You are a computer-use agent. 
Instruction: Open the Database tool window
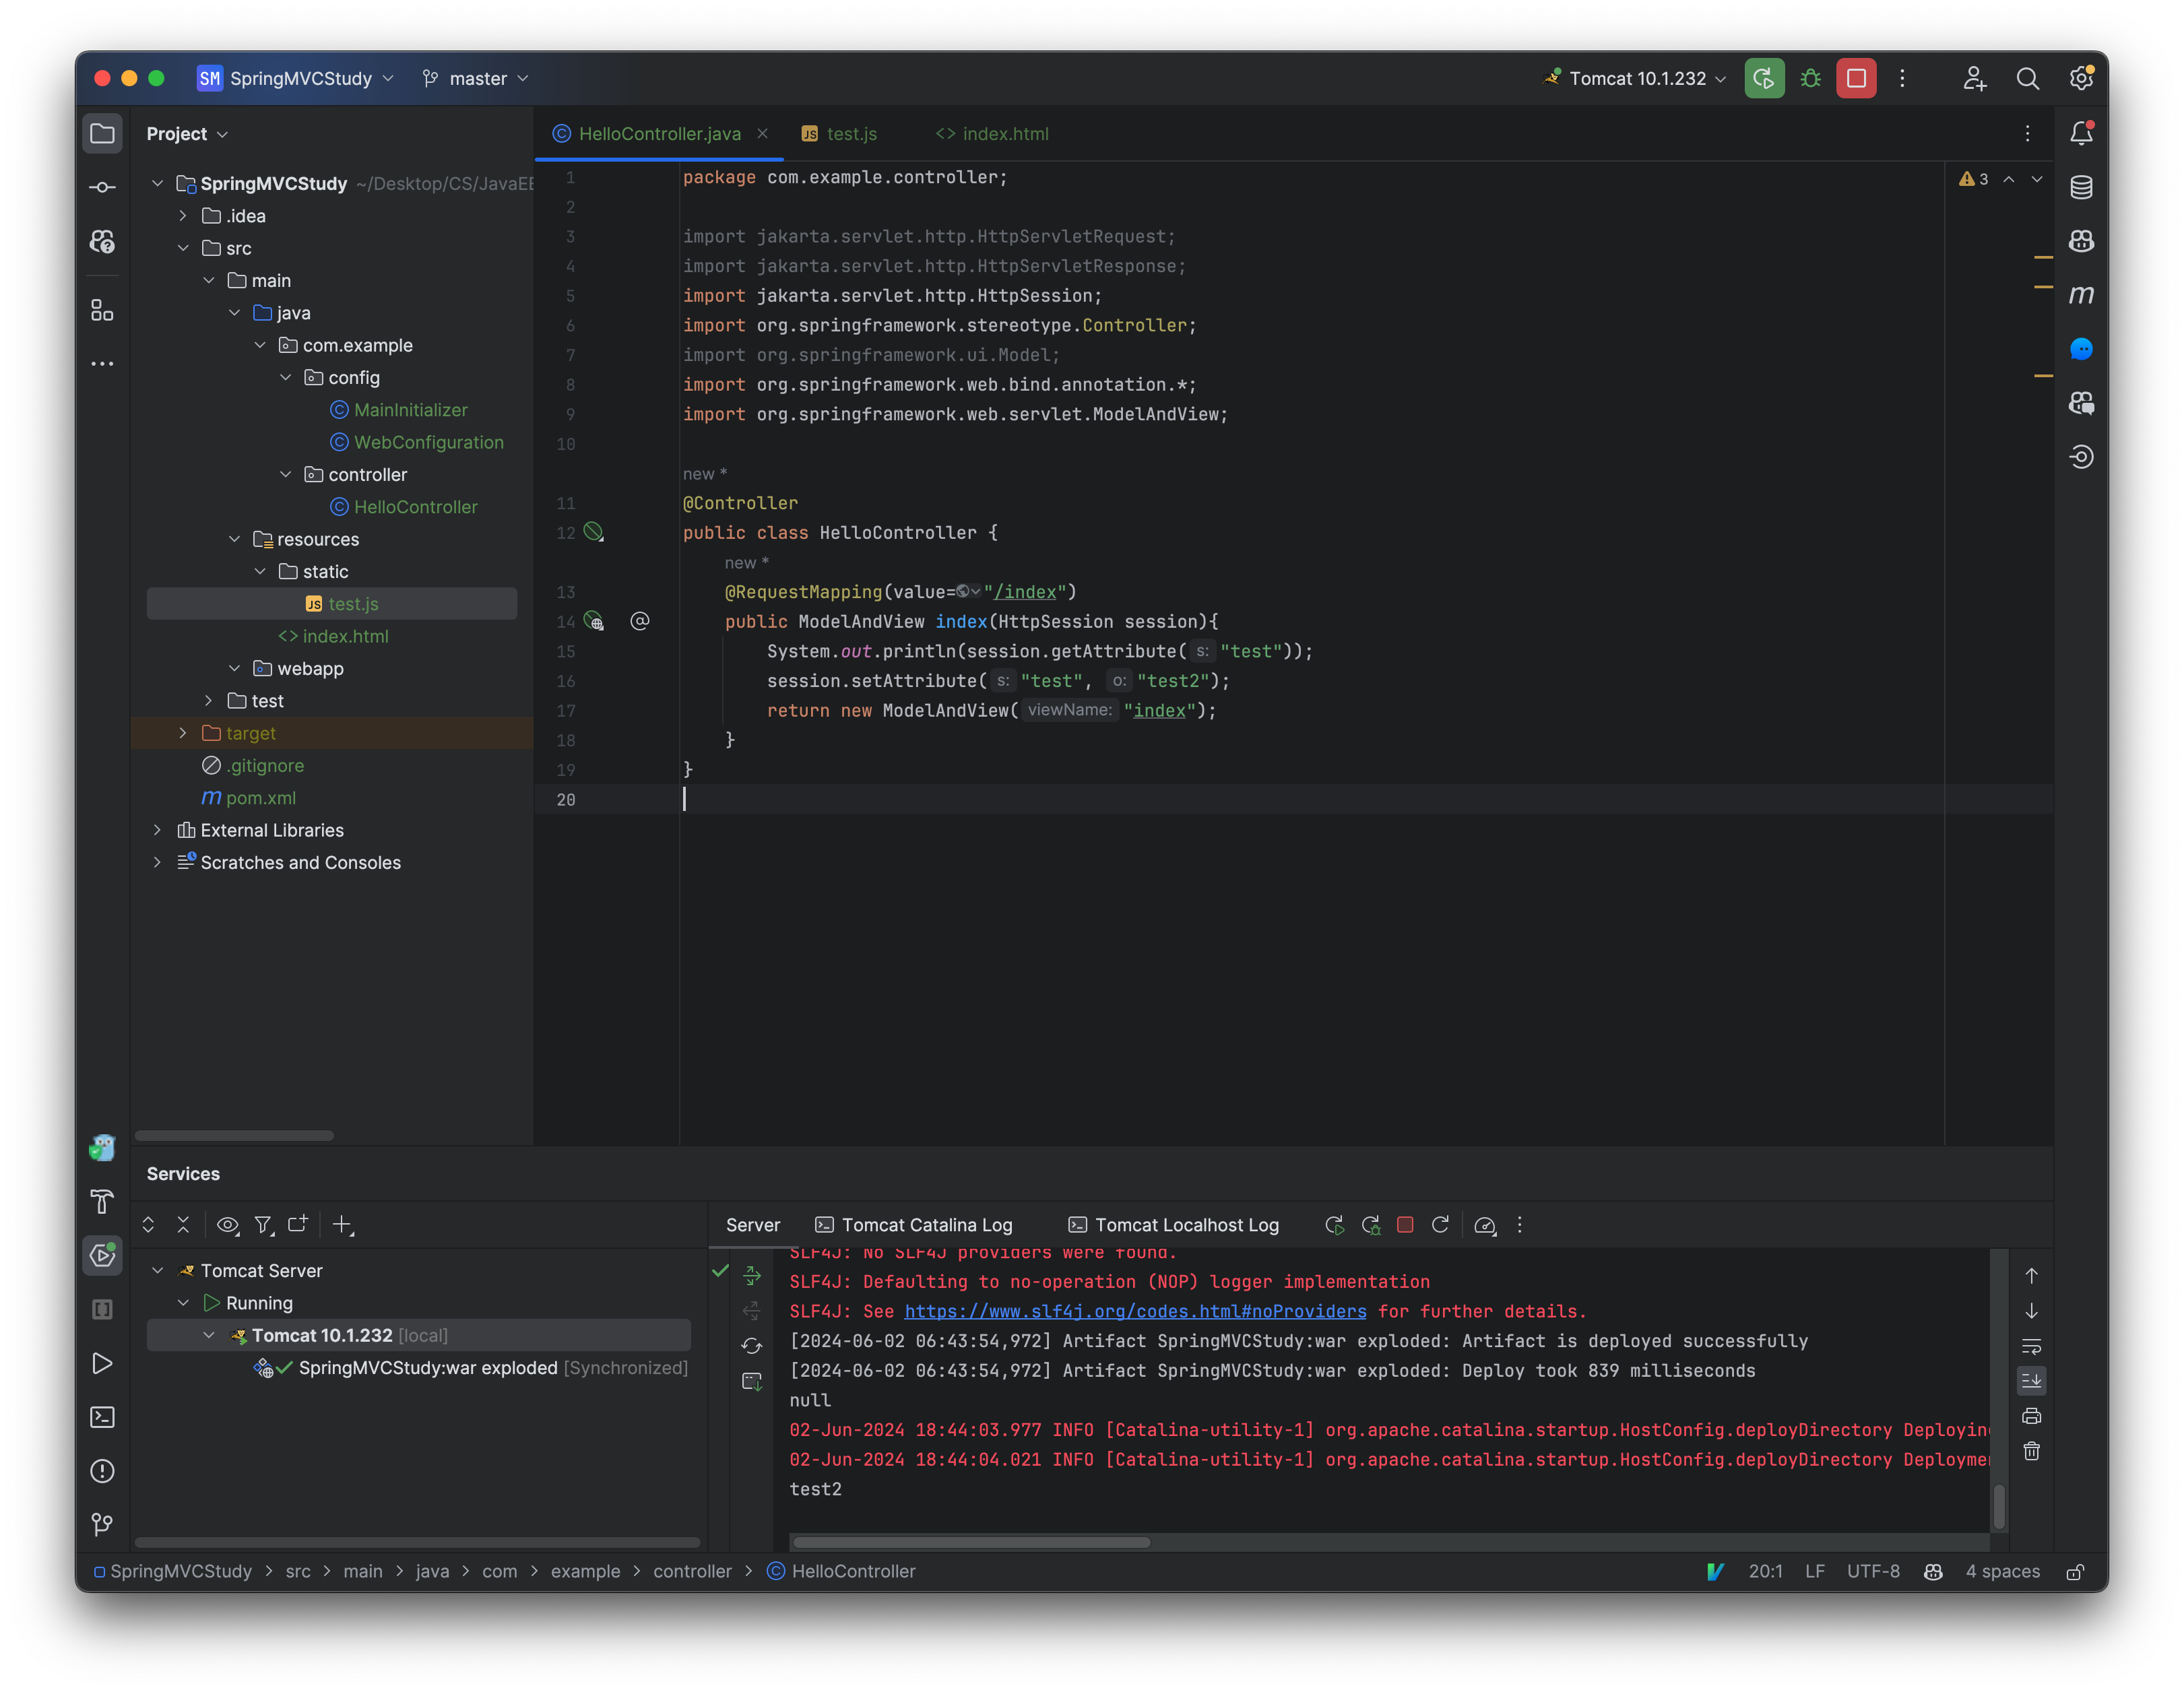coord(2081,186)
